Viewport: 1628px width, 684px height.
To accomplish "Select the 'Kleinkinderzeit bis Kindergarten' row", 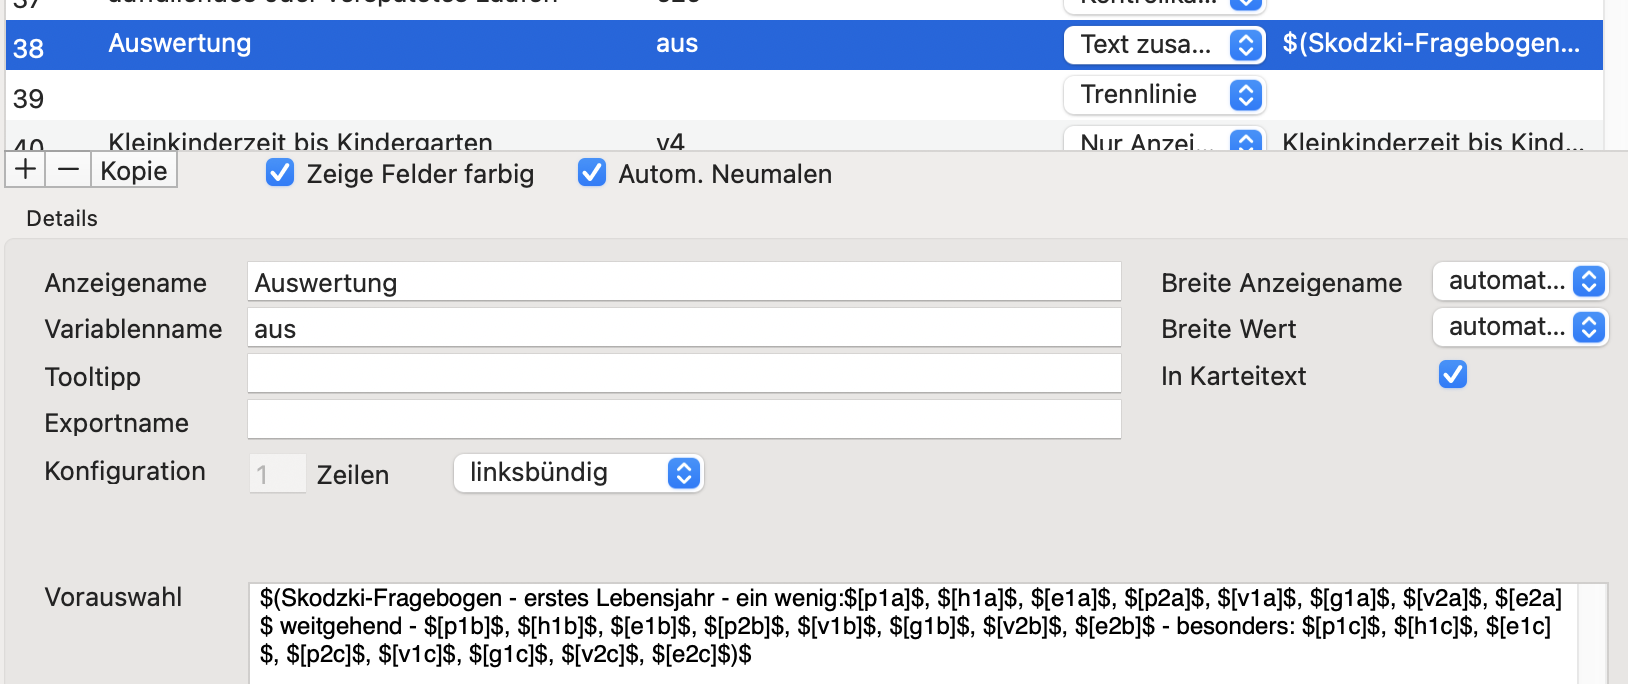I will click(804, 138).
